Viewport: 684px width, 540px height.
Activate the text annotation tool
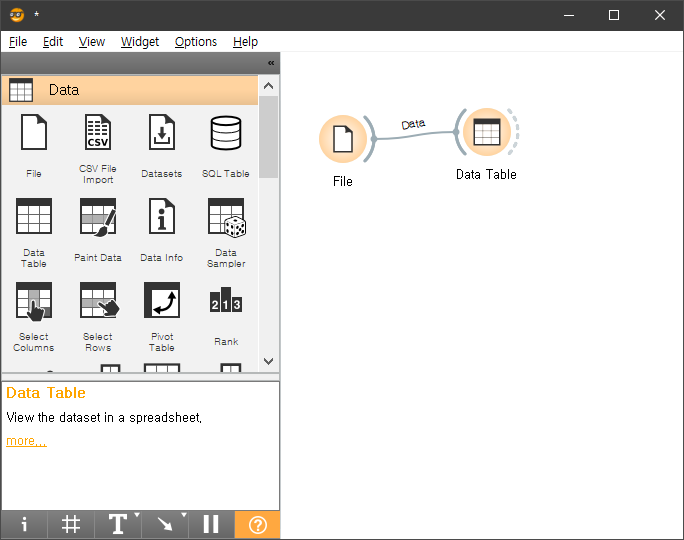116,524
